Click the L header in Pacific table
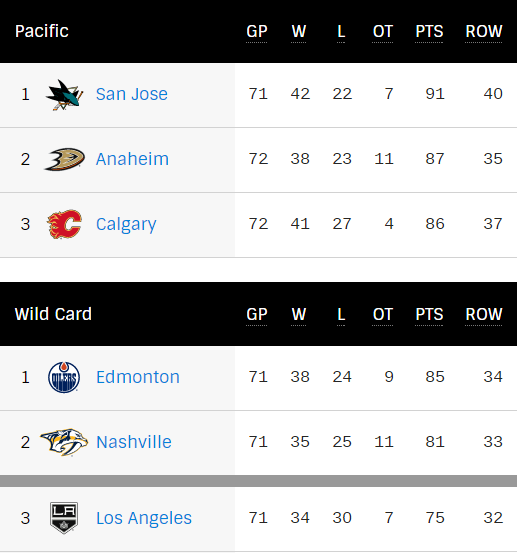This screenshot has width=517, height=553. pos(341,32)
